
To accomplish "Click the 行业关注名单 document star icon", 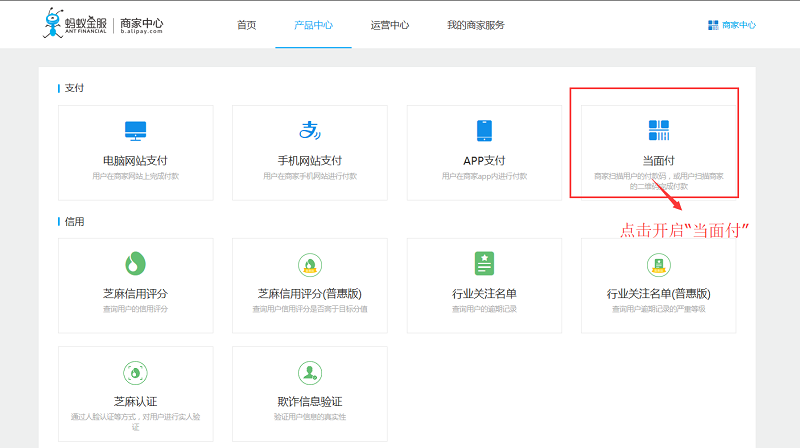I will 484,264.
